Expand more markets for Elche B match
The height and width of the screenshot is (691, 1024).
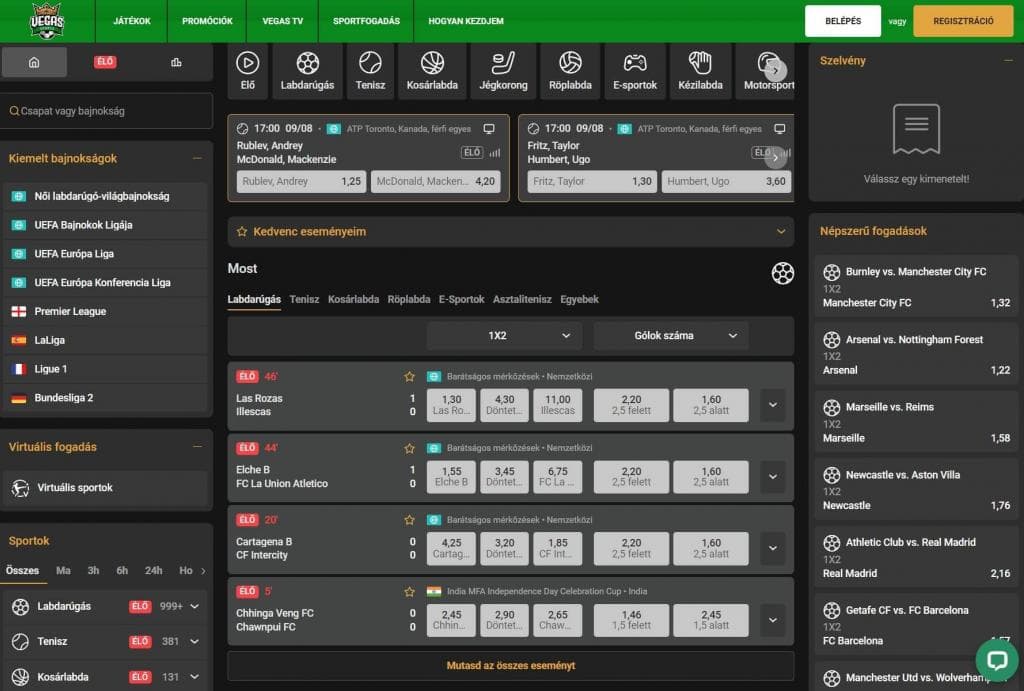(773, 477)
